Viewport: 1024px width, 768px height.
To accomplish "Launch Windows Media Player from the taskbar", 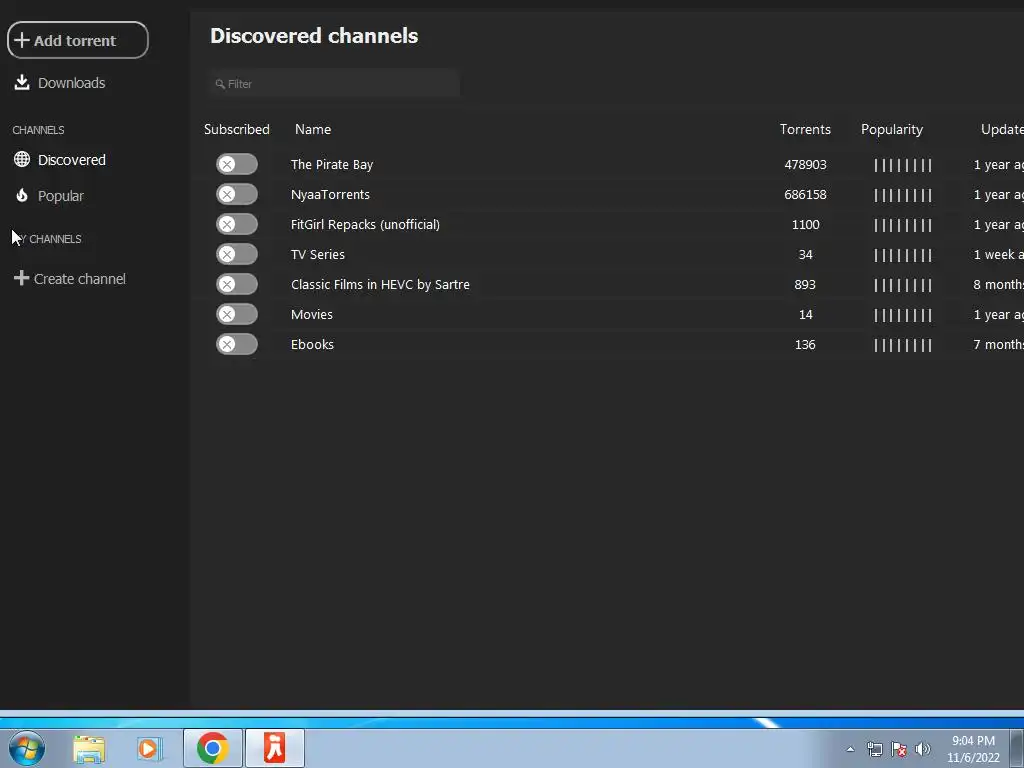I will tap(148, 749).
